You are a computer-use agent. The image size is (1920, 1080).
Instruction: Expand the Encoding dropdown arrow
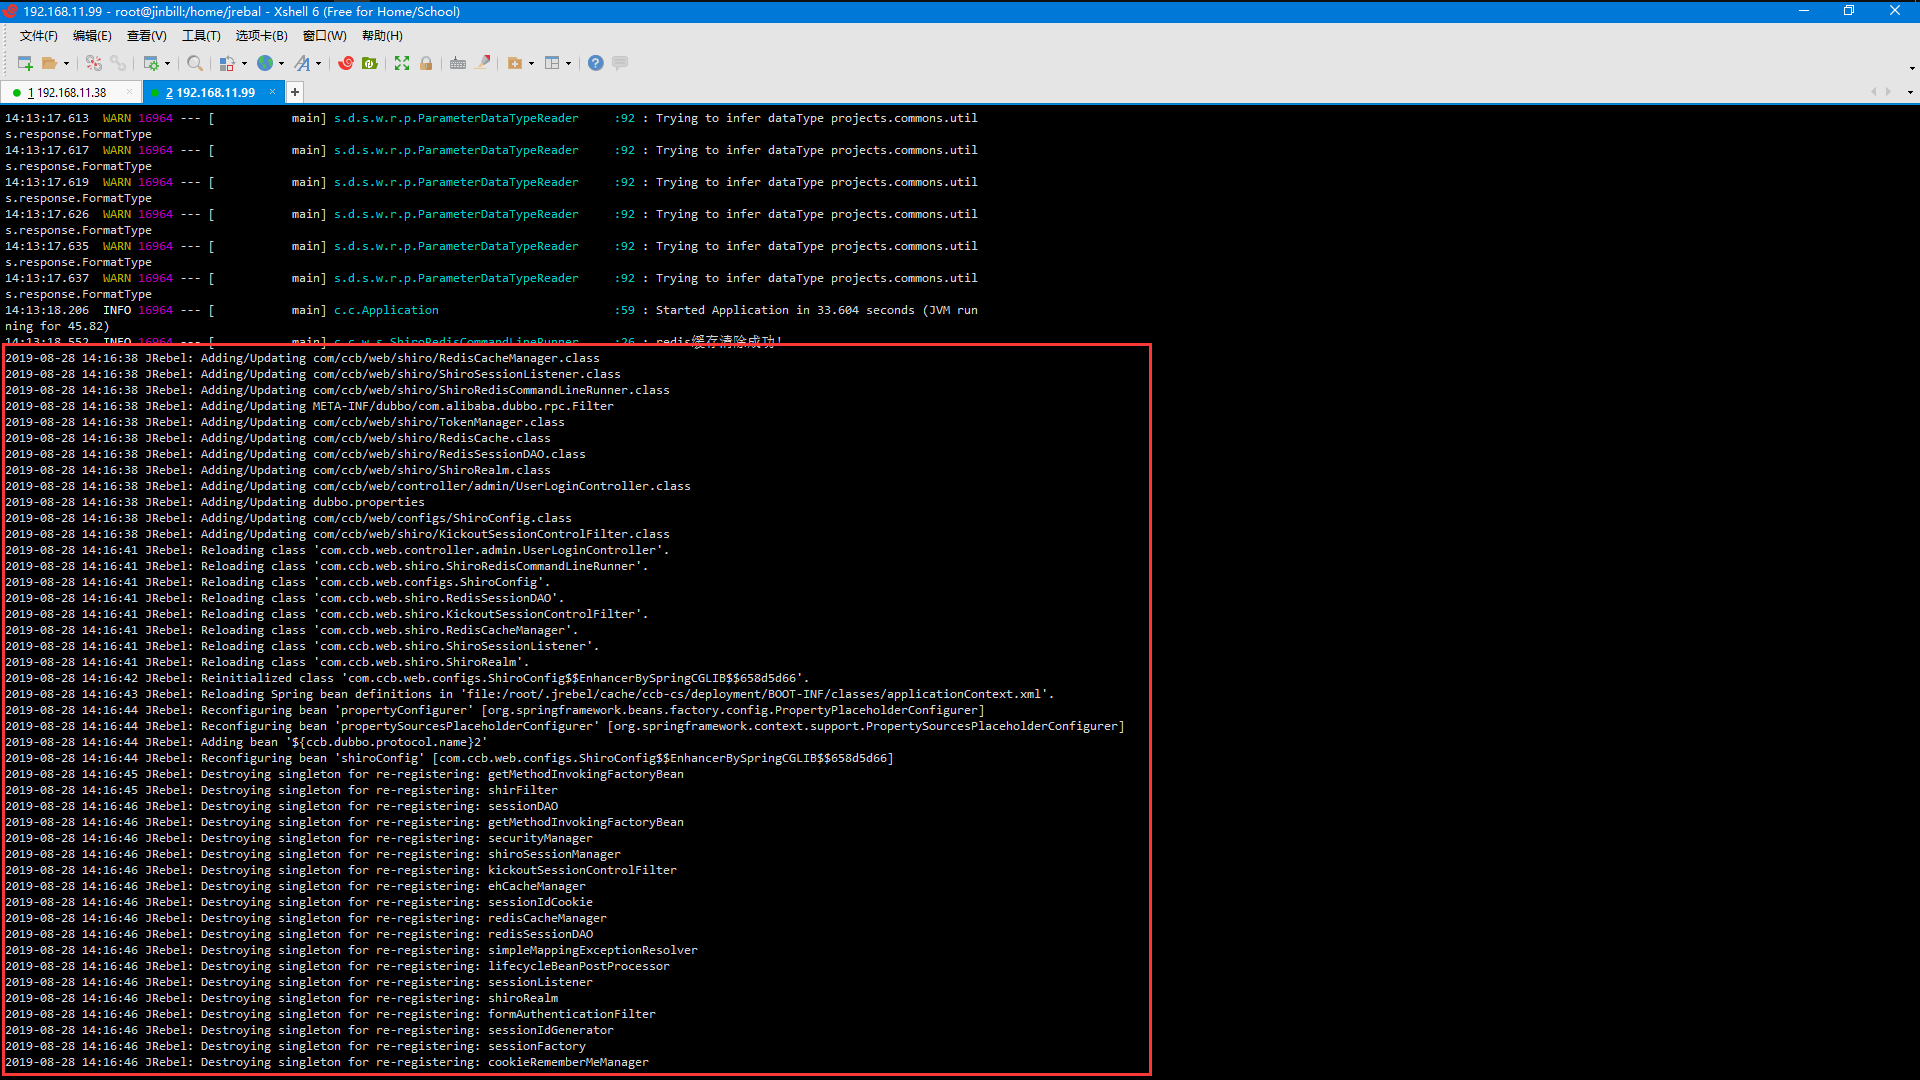point(281,63)
